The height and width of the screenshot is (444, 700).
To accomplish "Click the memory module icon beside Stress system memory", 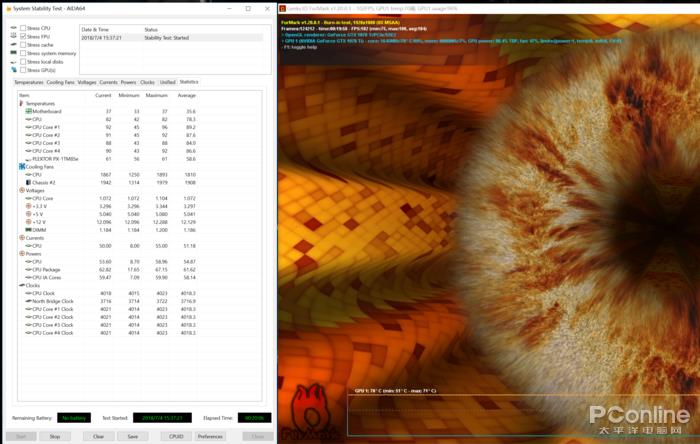I will (x=13, y=53).
